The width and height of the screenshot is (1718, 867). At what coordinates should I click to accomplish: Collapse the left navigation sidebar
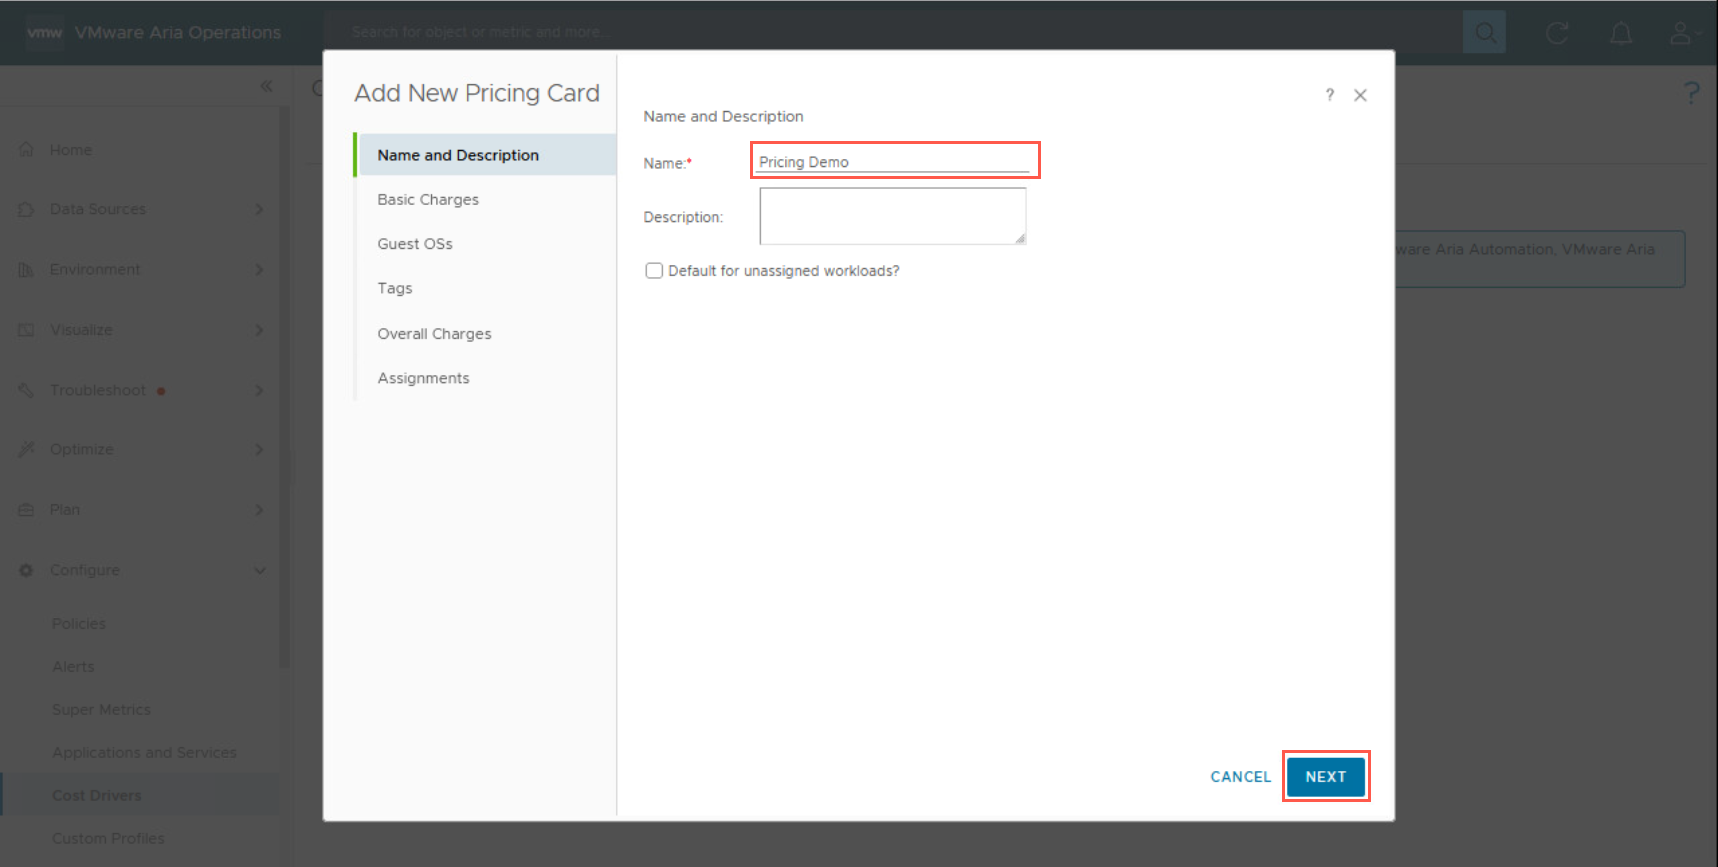click(266, 86)
